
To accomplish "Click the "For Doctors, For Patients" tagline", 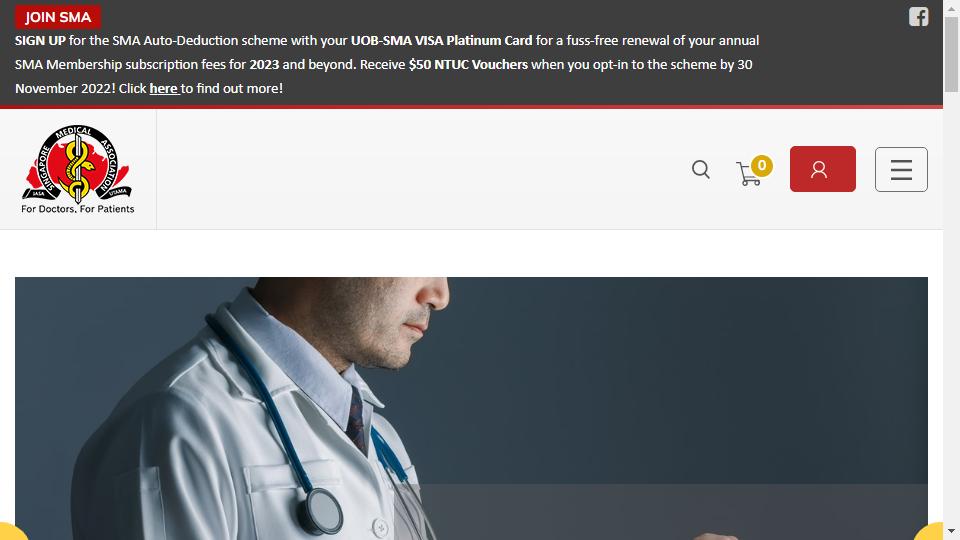I will [x=78, y=209].
